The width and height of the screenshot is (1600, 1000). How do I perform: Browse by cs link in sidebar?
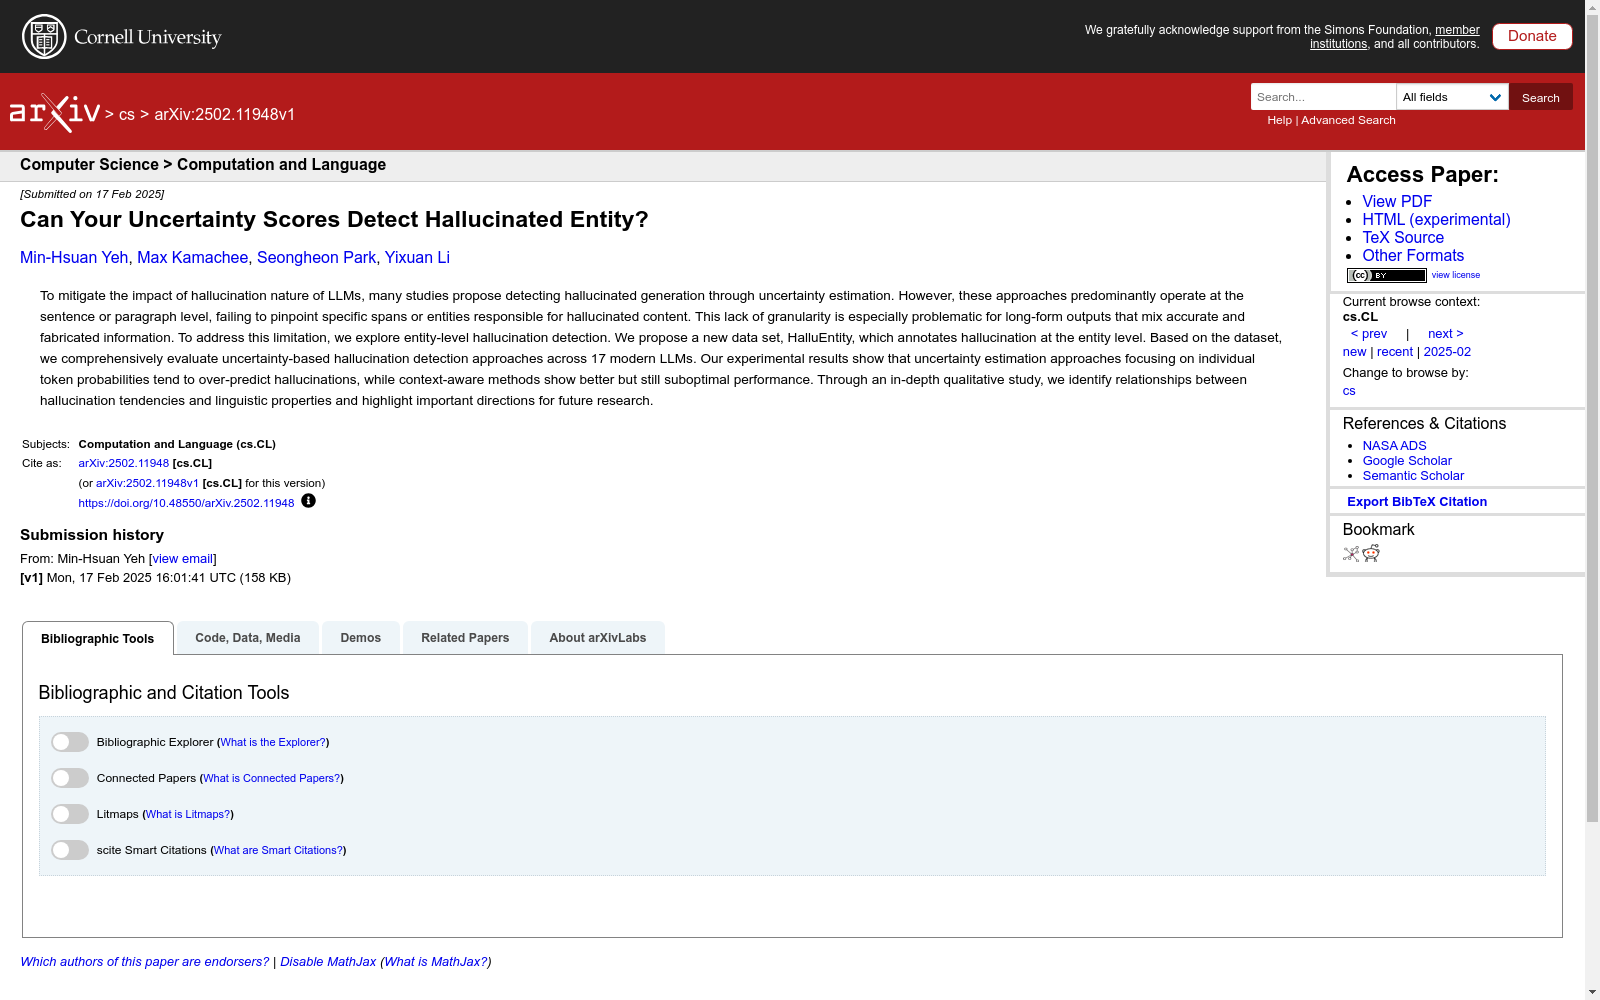(1349, 391)
